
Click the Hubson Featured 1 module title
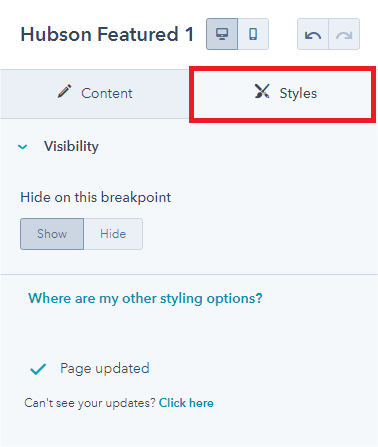(x=107, y=34)
